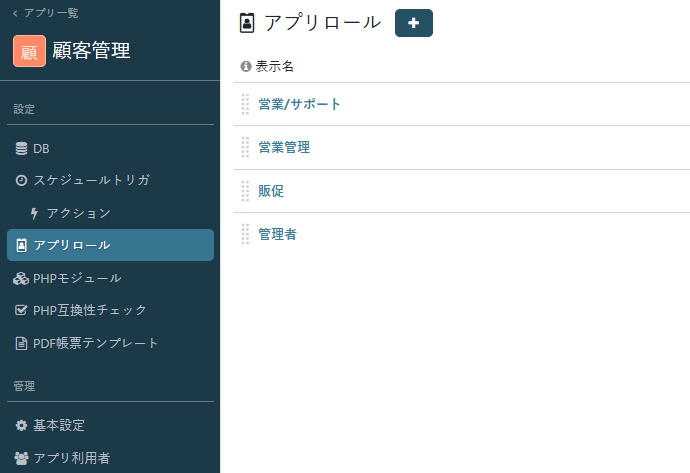690x473 pixels.
Task: Click the database icon beside DB
Action: pos(21,148)
